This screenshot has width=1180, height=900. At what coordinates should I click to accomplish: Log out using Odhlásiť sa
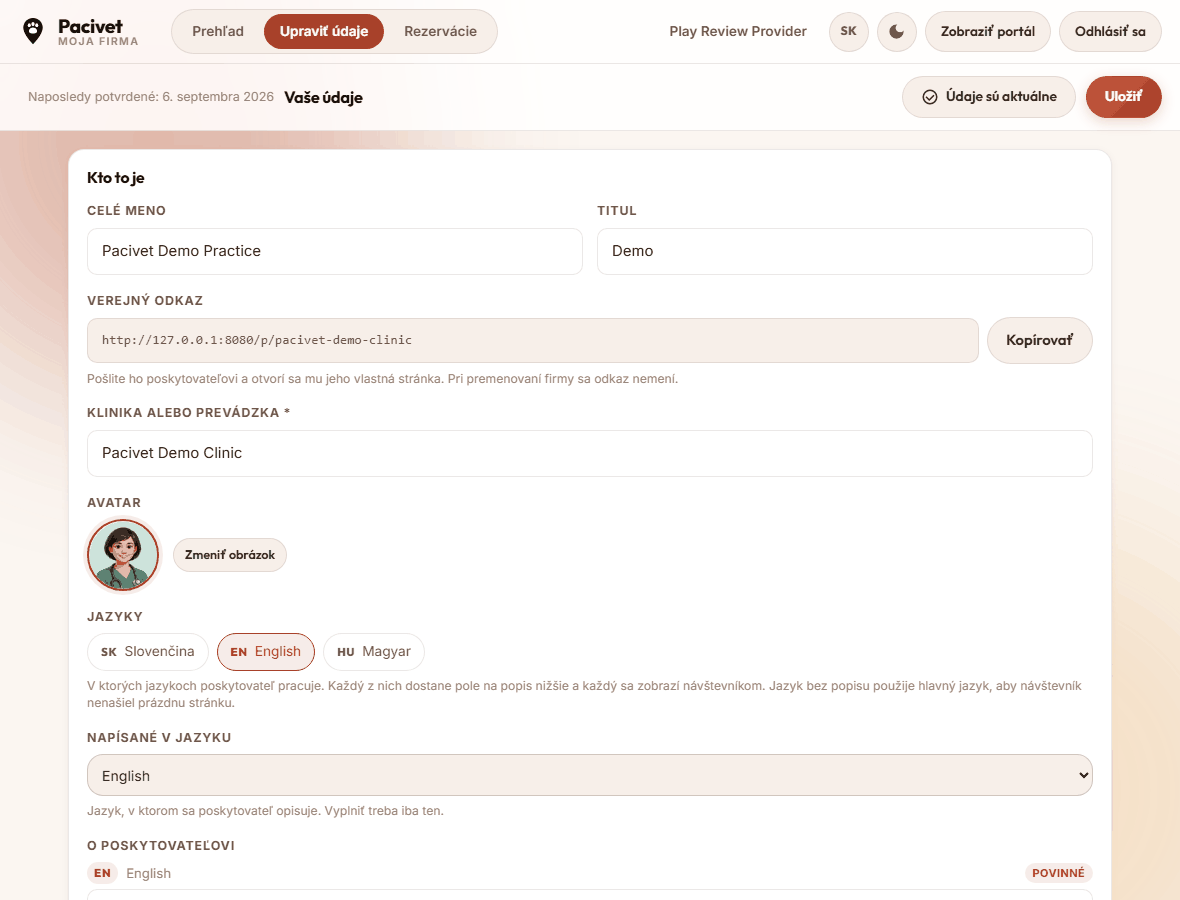click(1110, 32)
